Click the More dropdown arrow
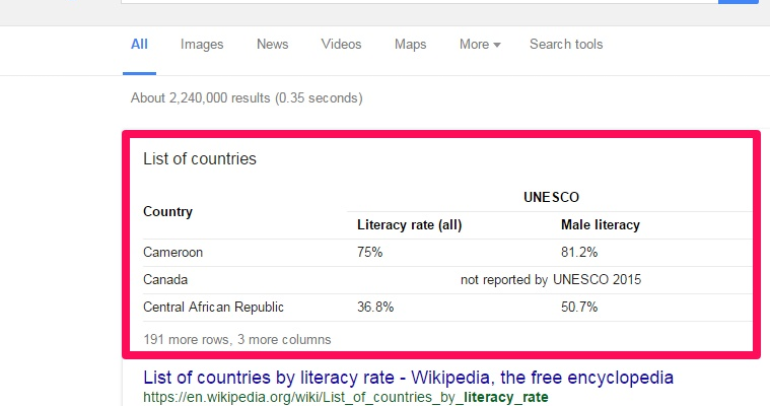 497,45
